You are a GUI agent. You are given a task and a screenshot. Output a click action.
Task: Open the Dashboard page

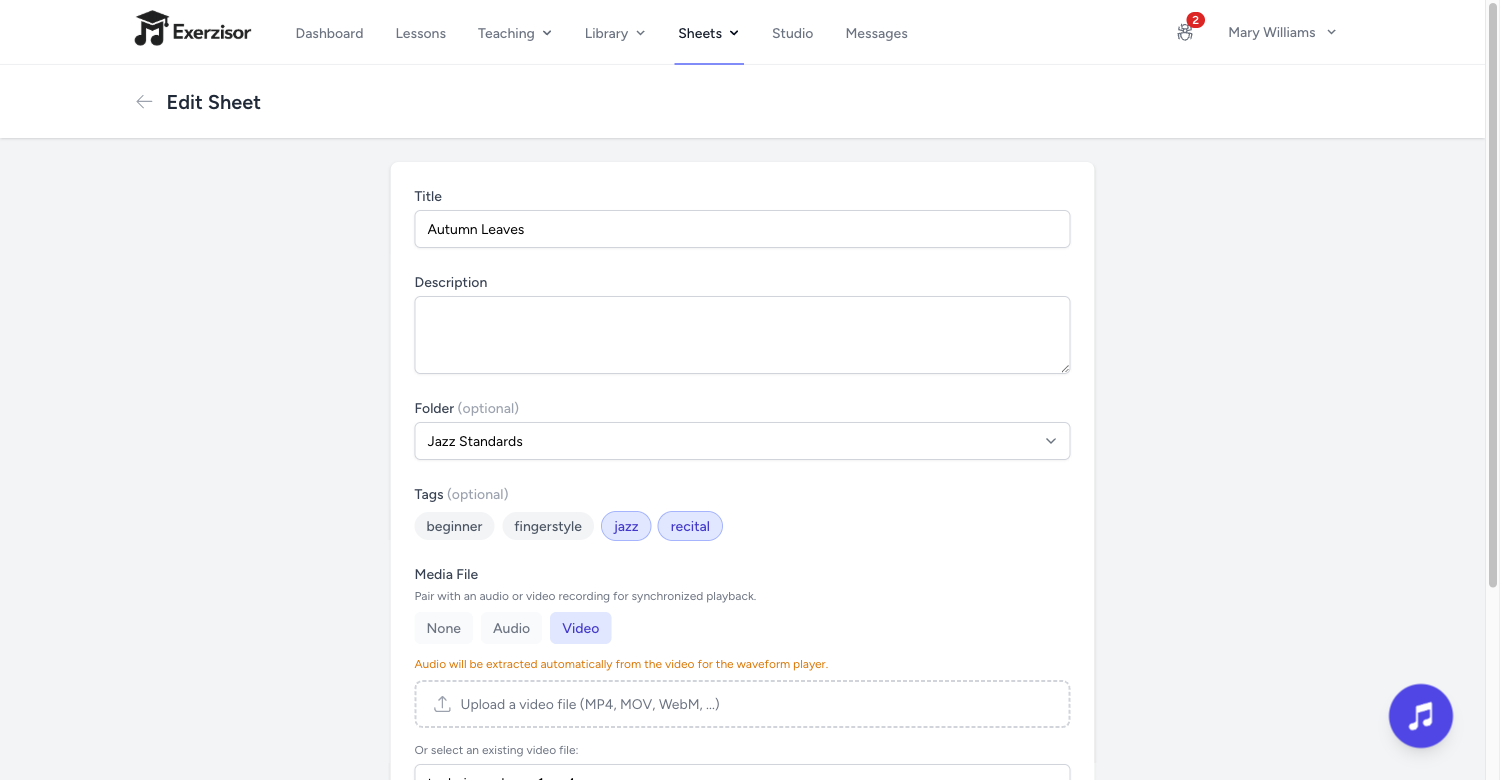point(329,33)
